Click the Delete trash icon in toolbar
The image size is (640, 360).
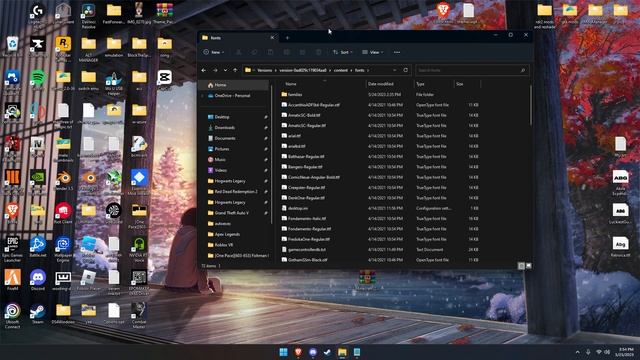[318, 52]
